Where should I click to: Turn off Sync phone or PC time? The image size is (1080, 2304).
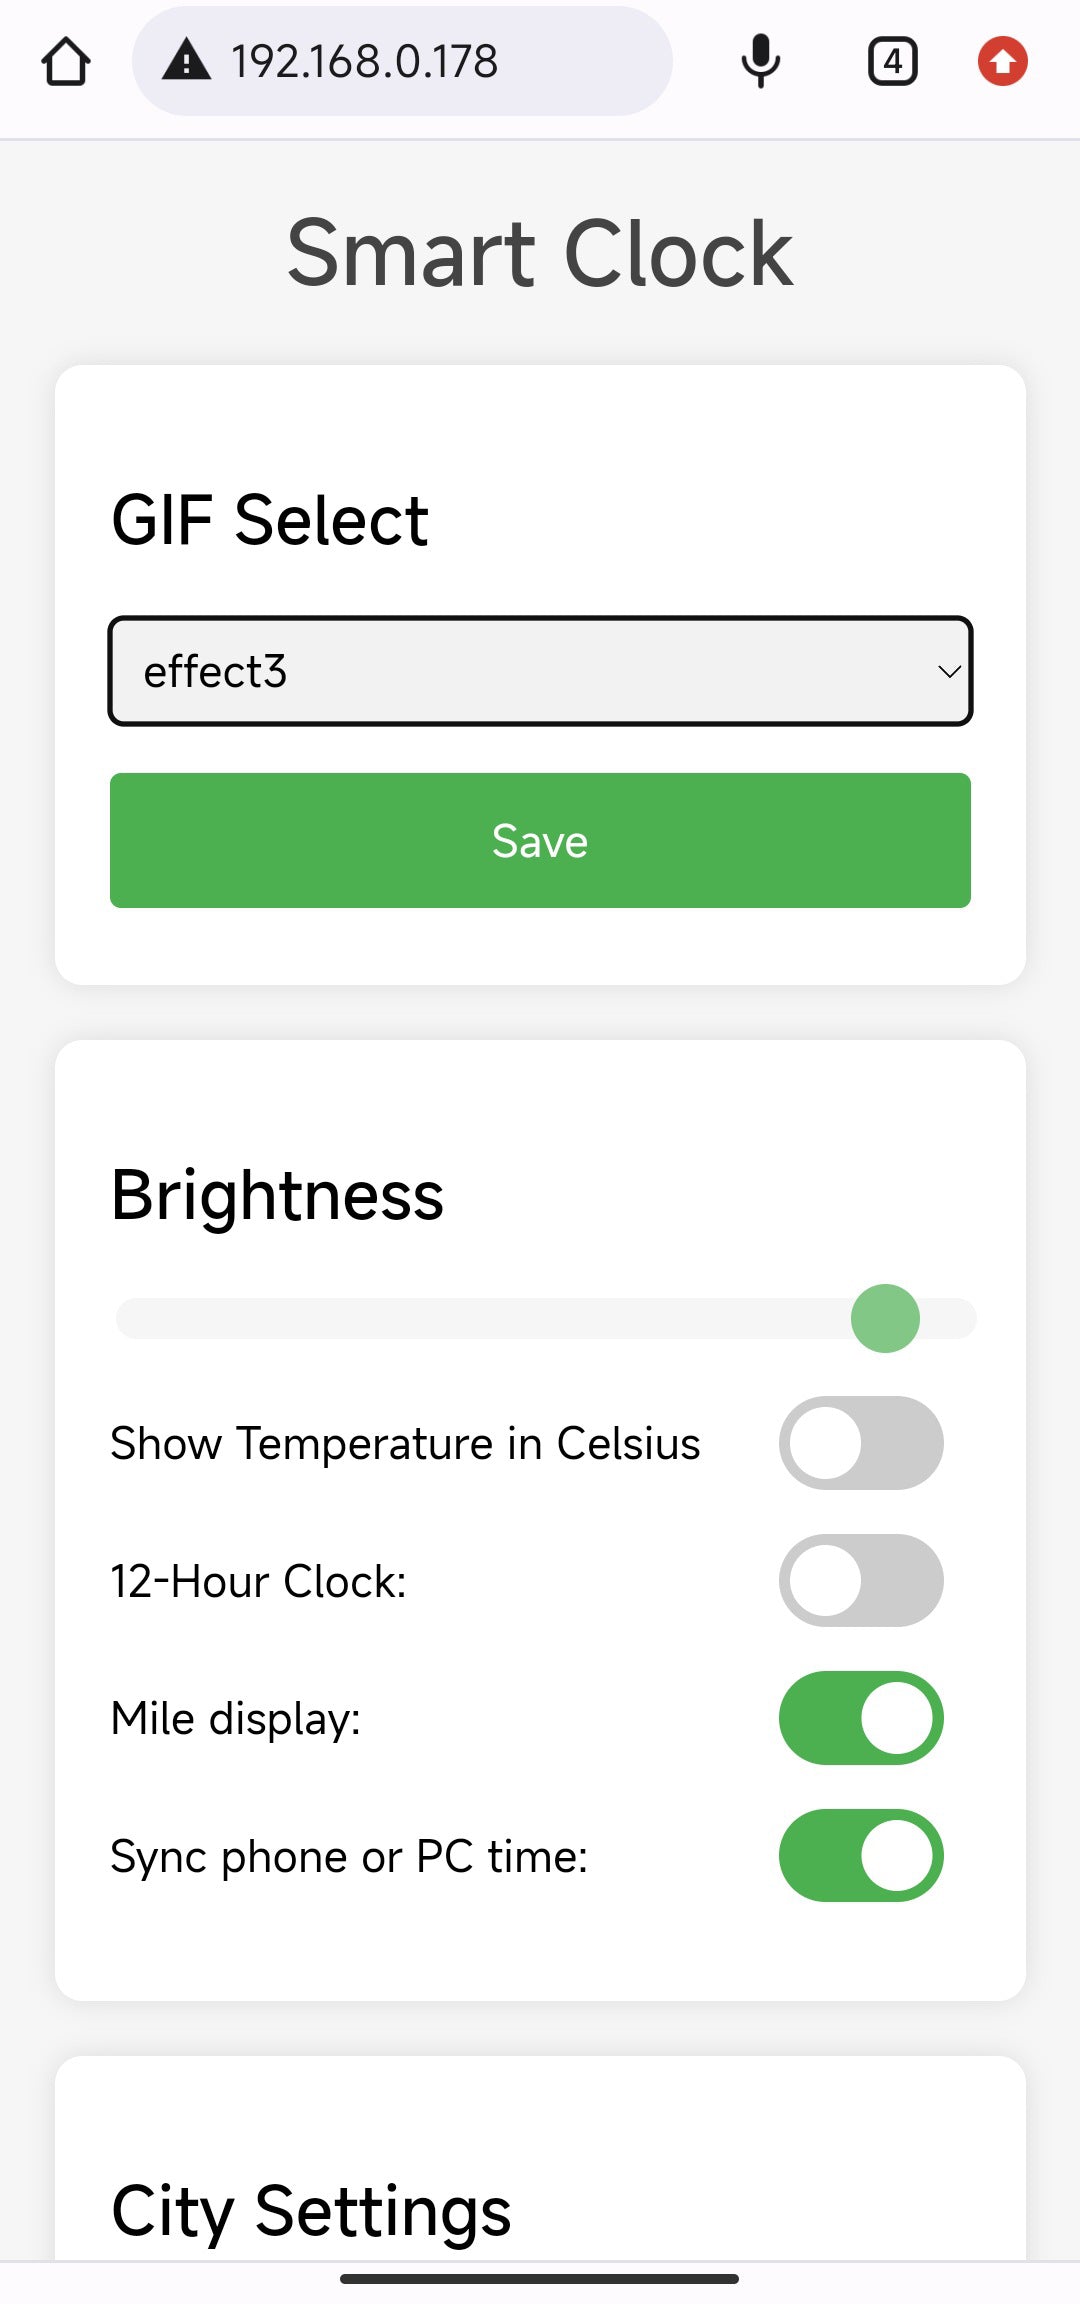[x=860, y=1856]
